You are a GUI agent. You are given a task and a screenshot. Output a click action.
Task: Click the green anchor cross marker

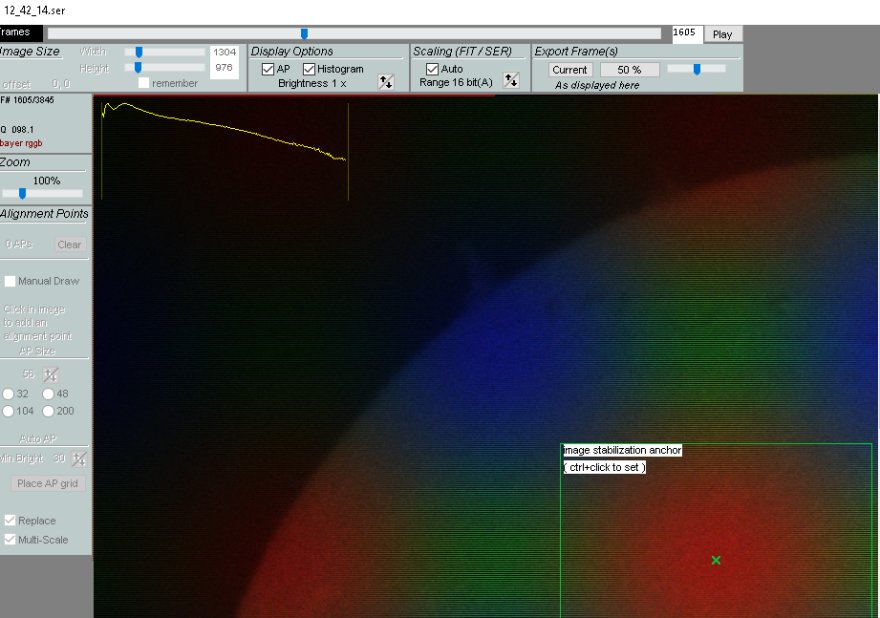tap(716, 560)
